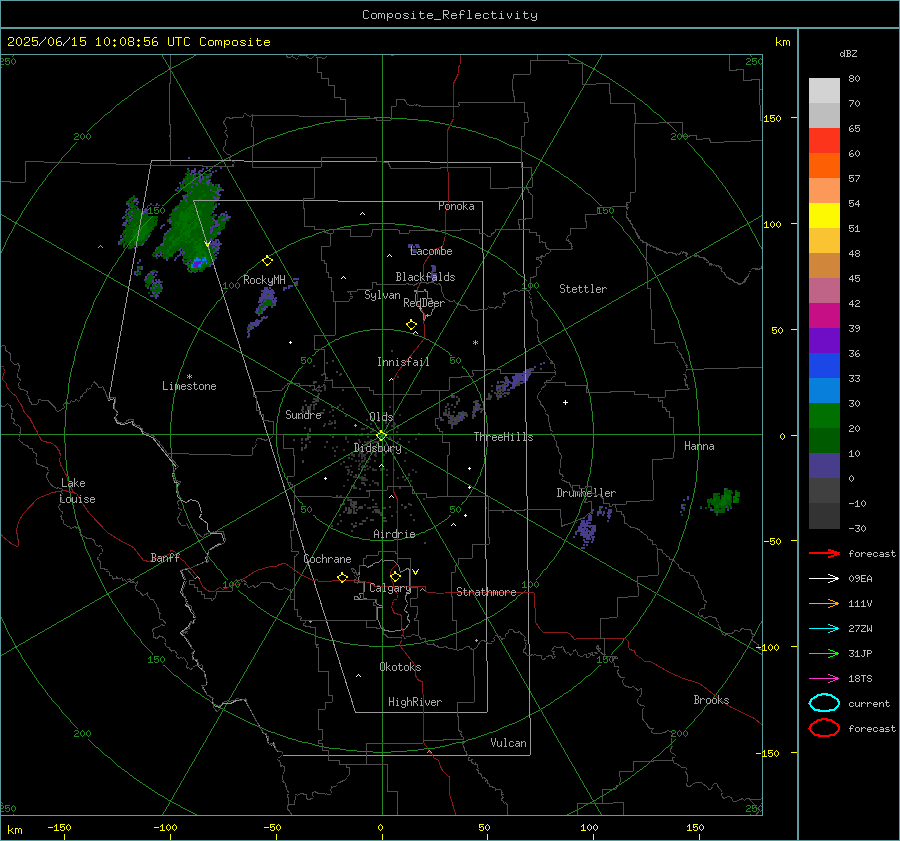Screen dimensions: 900x841
Task: Click the Strathmore map label
Action: click(486, 592)
